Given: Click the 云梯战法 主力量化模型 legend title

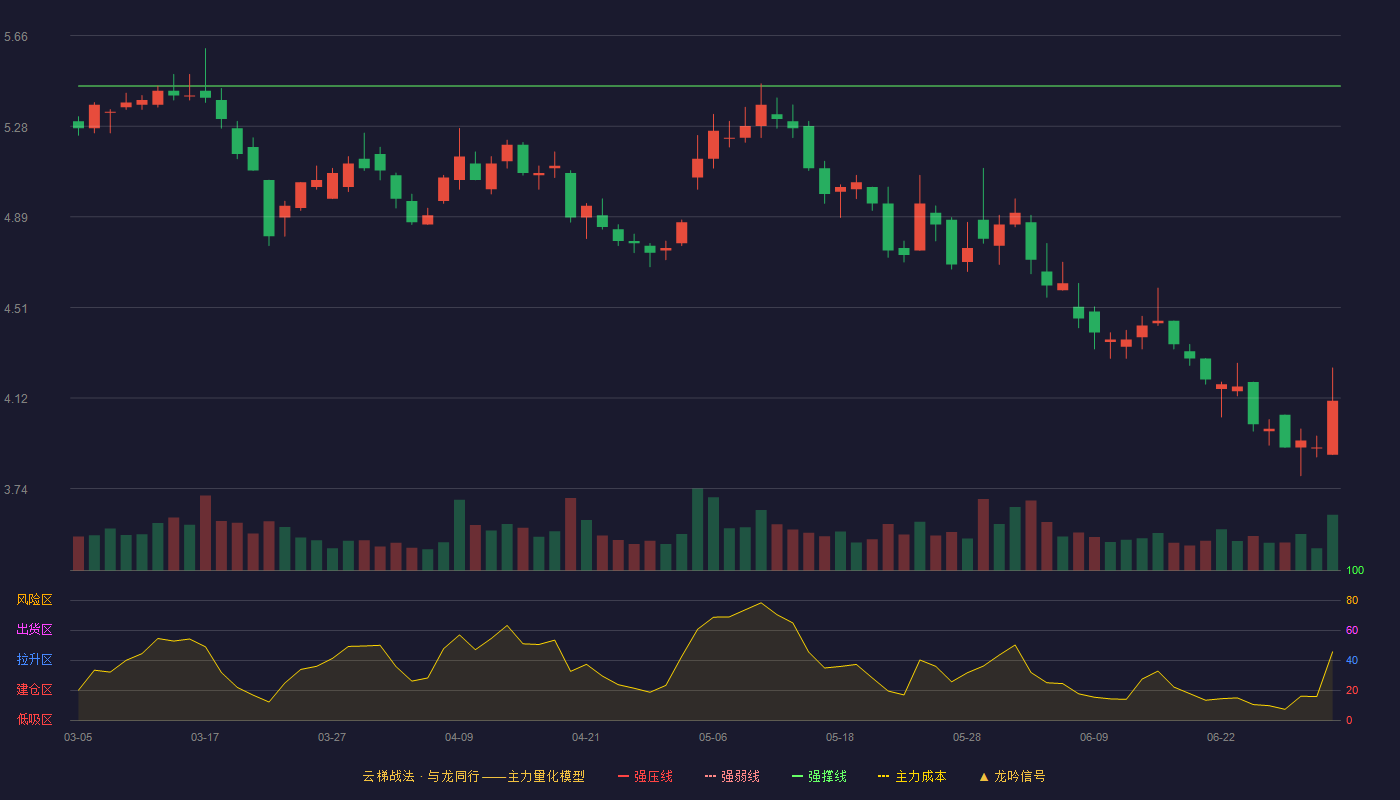Looking at the screenshot, I should (473, 776).
